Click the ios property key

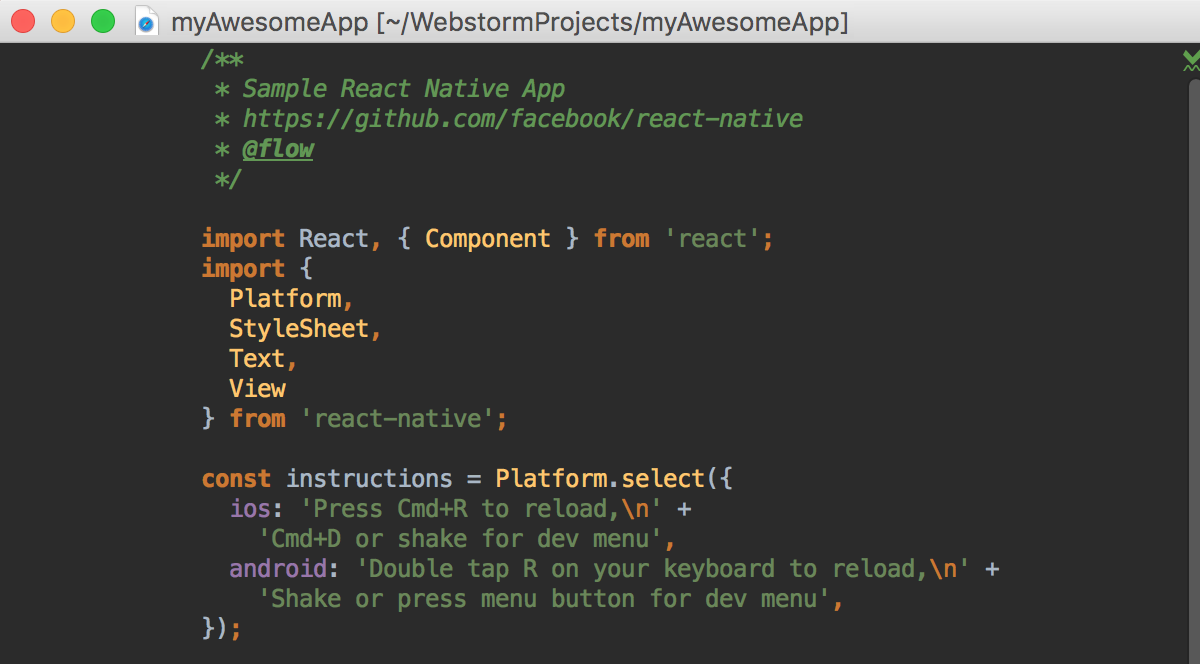[251, 509]
